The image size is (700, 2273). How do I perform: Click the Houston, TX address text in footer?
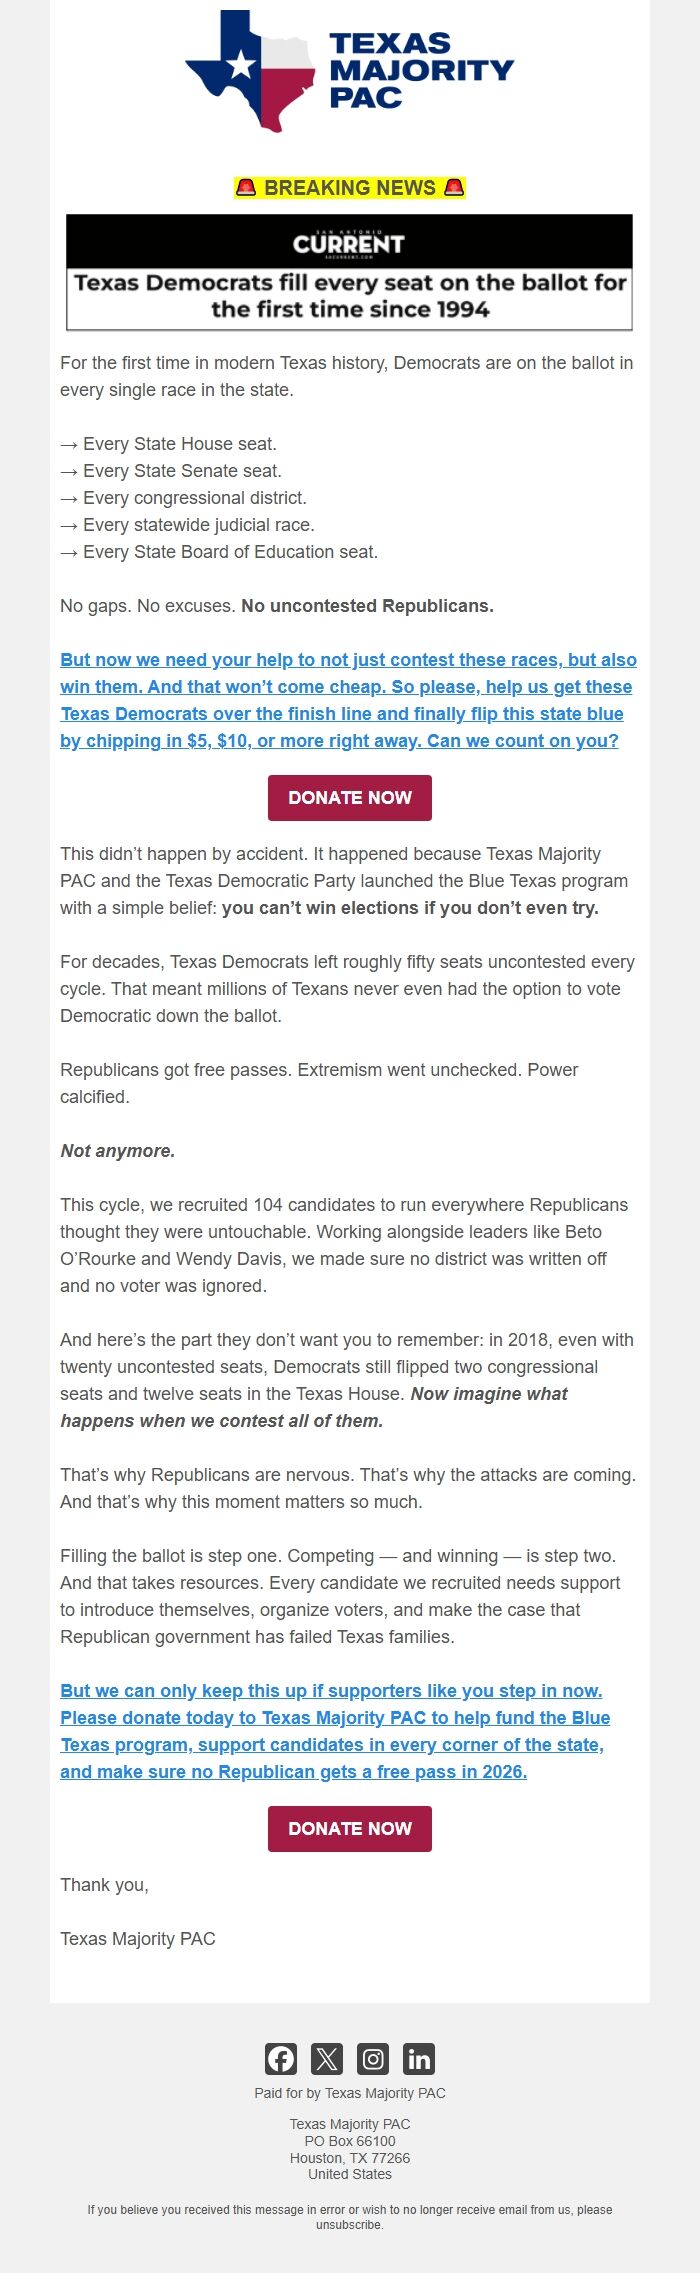click(x=348, y=2158)
